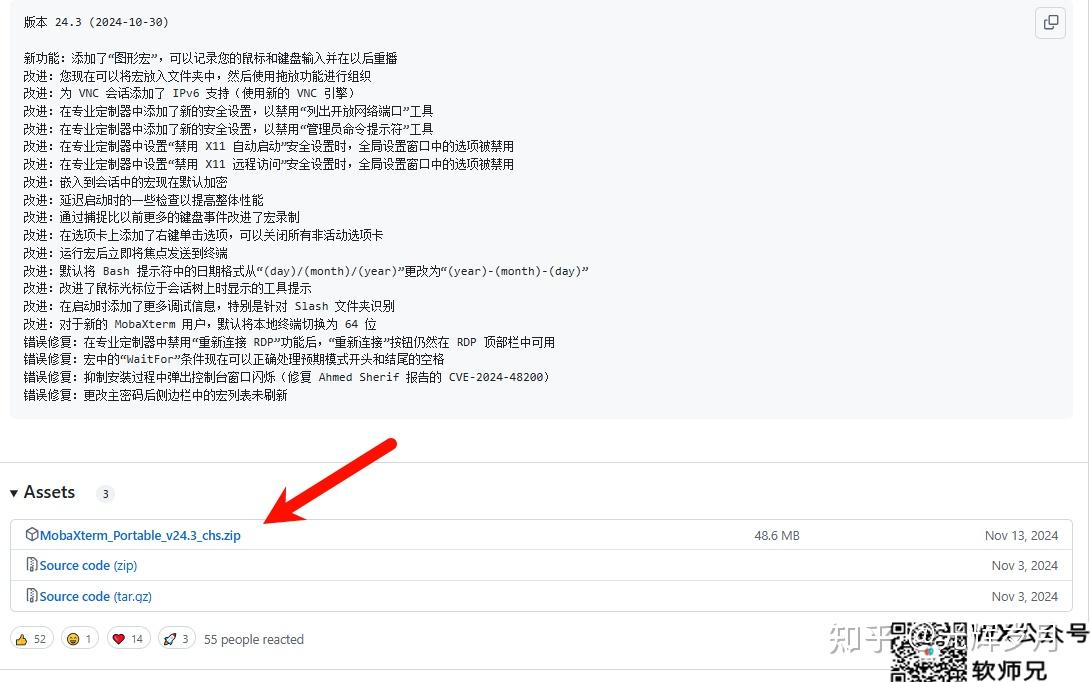Click file icon beside Source code (zip)
This screenshot has width=1090, height=682.
tap(31, 565)
